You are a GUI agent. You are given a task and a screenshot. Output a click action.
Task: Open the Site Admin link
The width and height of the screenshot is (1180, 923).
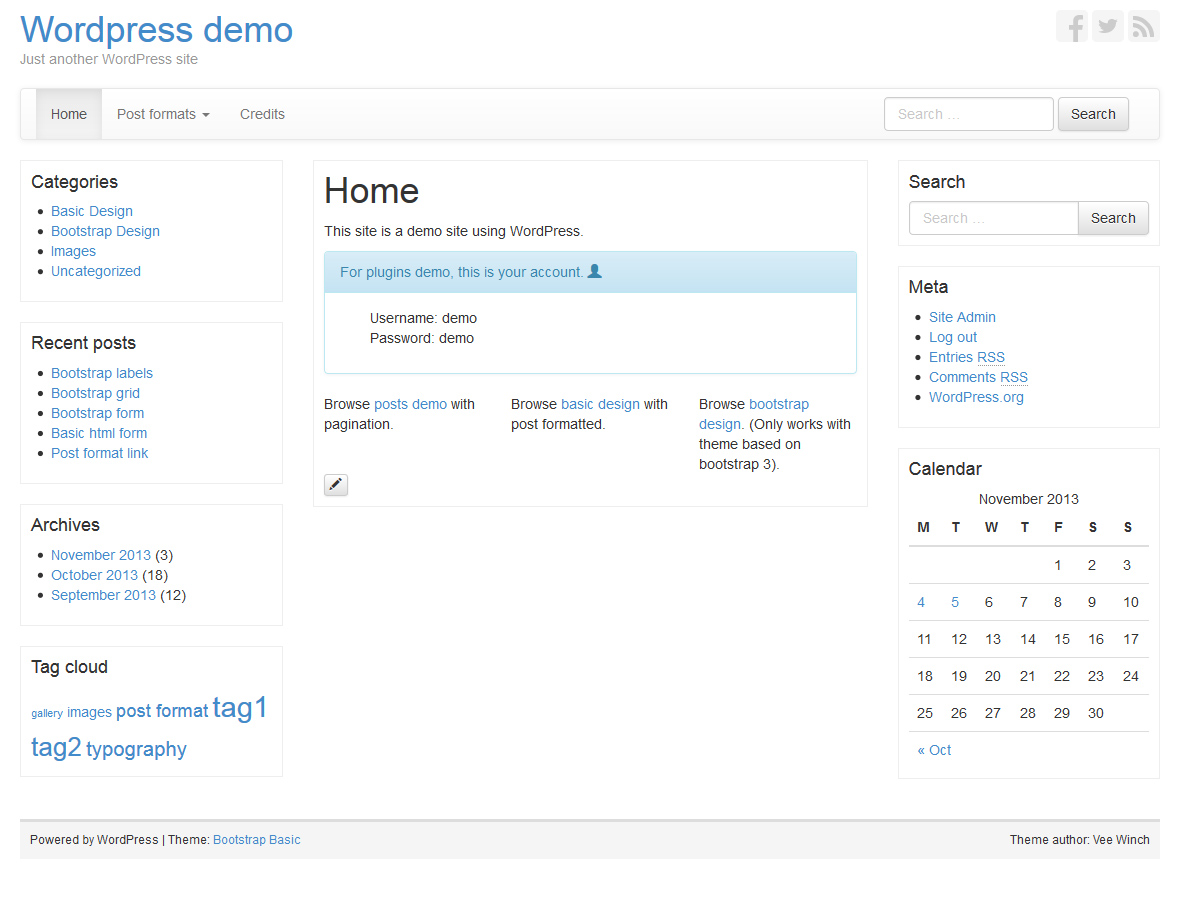click(962, 318)
